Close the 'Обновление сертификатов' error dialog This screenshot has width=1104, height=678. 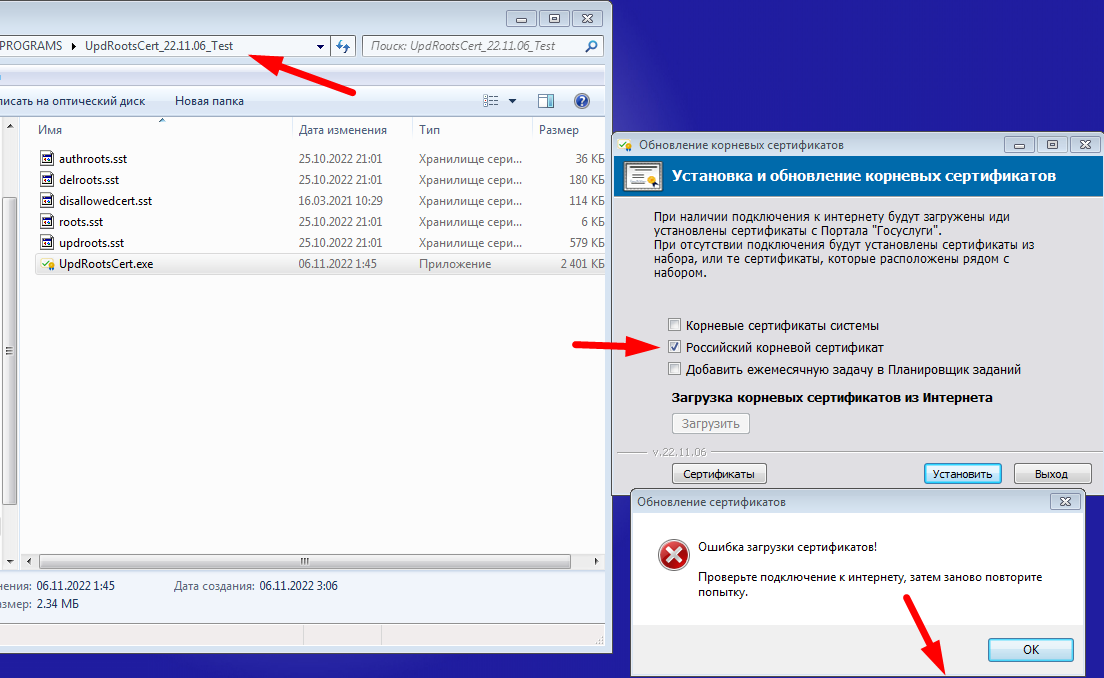[1065, 501]
